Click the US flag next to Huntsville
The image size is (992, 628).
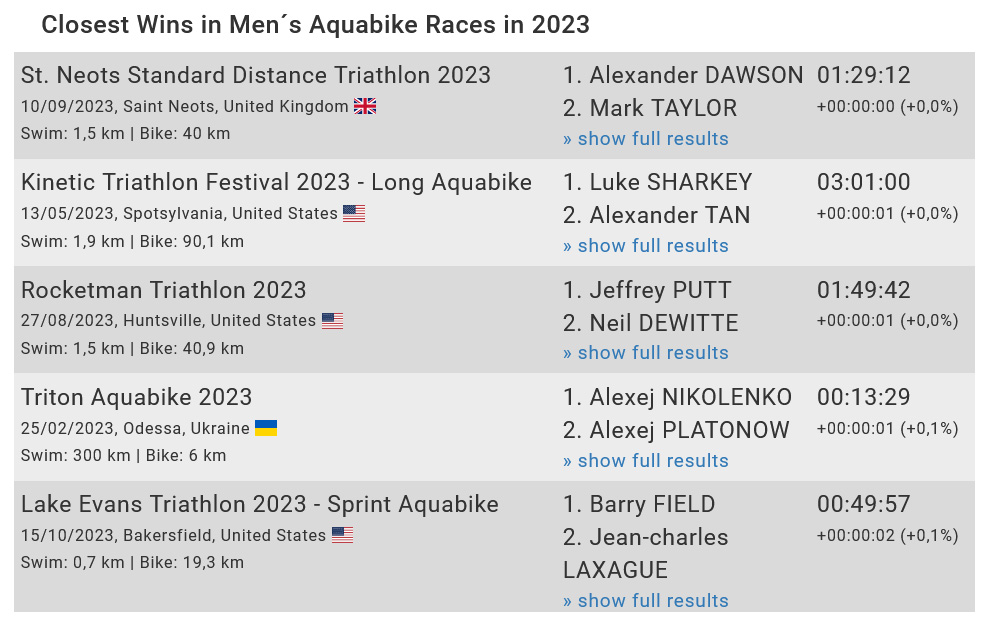pos(332,321)
